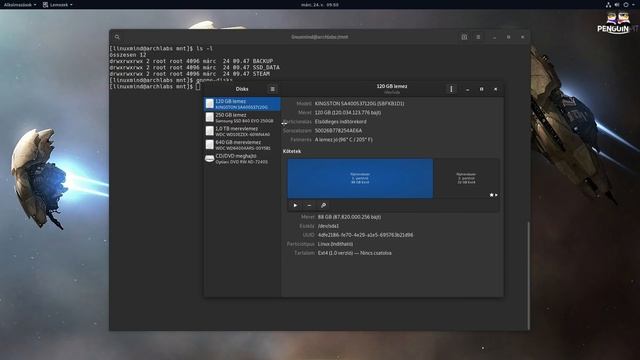640x360 pixels.
Task: Open the volume icon in system tray
Action: point(617,4)
